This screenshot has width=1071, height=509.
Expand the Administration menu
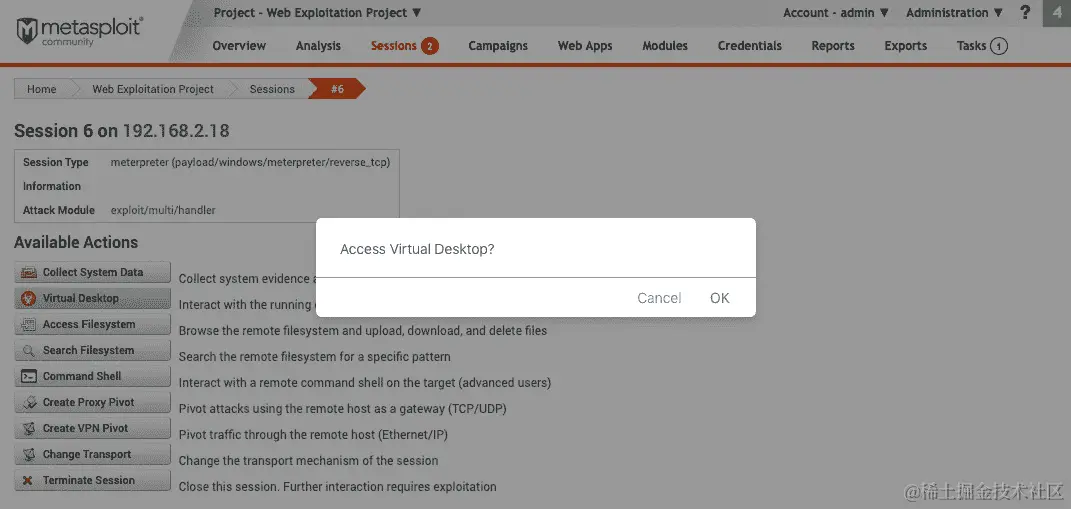[954, 12]
